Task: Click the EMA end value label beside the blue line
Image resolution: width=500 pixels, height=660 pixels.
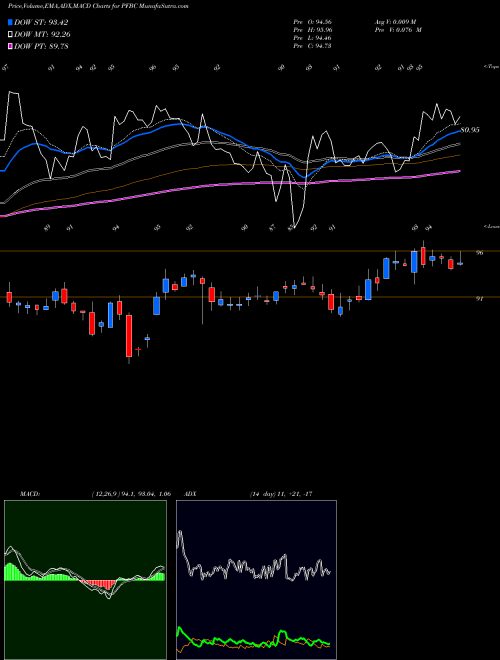Action: (470, 130)
